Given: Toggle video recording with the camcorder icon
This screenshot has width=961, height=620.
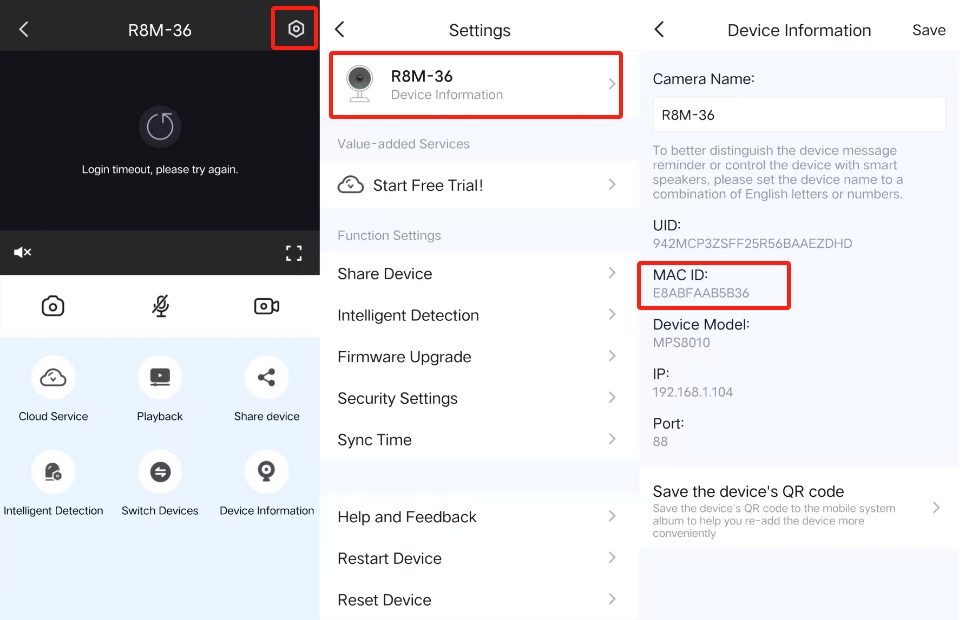Looking at the screenshot, I should click(266, 306).
